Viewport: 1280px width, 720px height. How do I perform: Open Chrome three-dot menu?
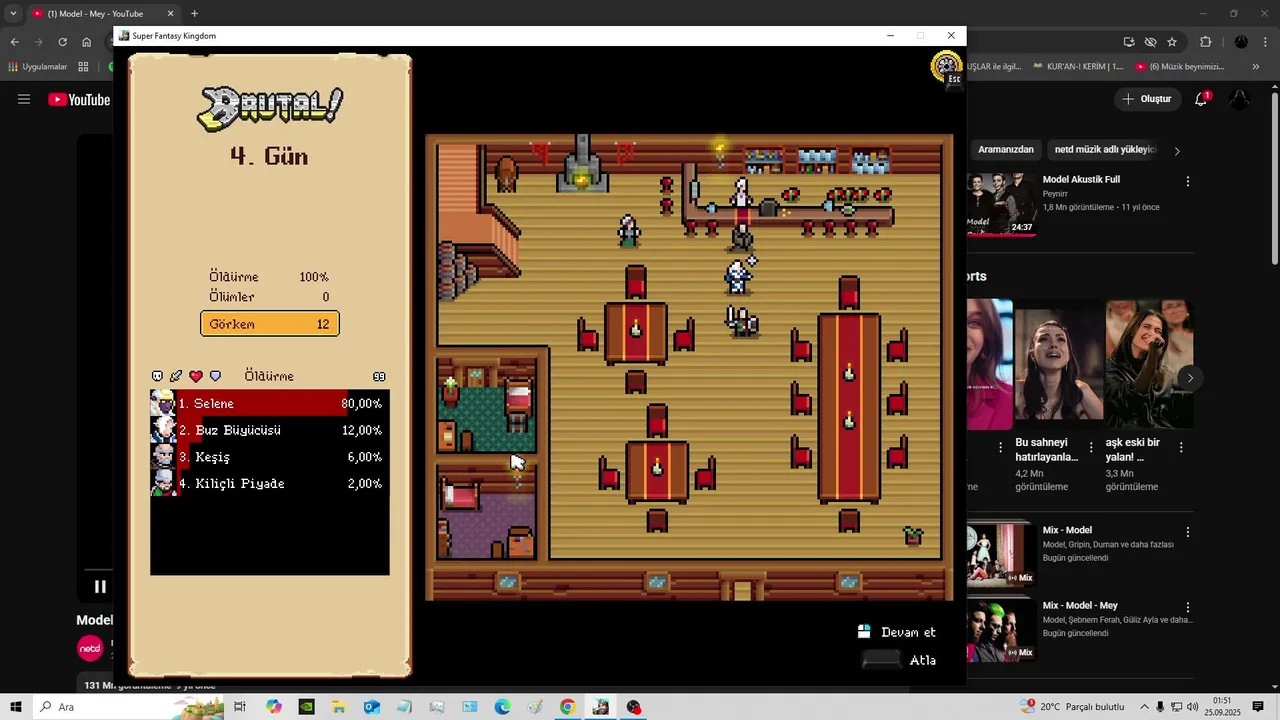1265,42
